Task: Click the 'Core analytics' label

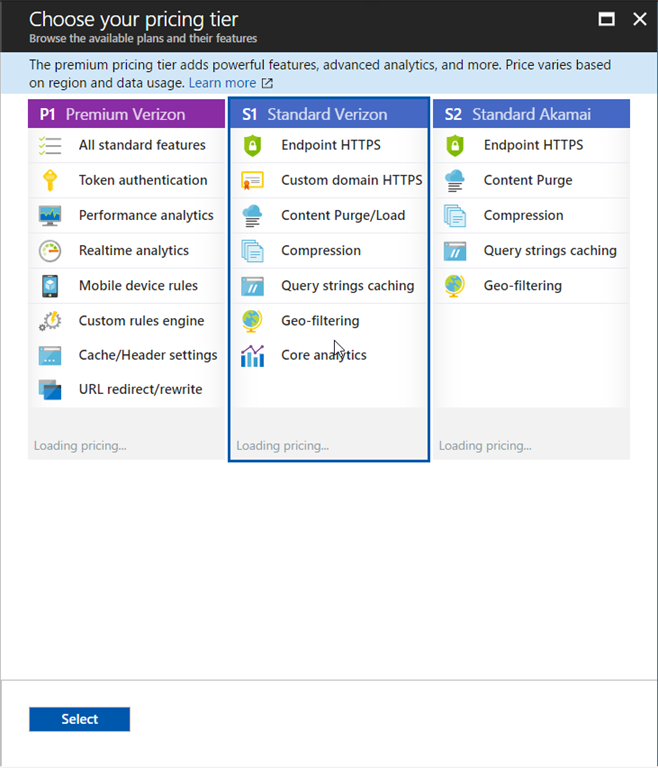Action: (324, 355)
